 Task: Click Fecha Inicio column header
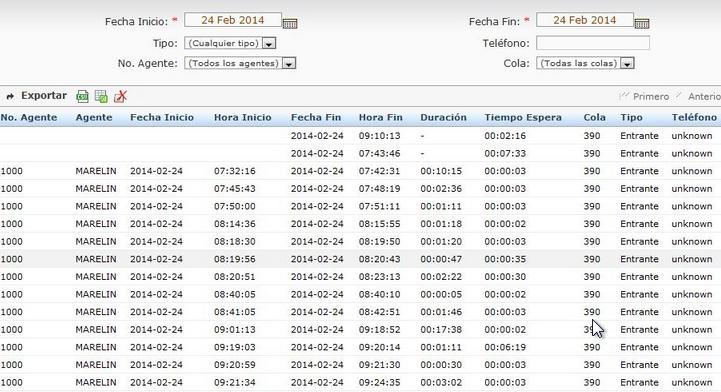(x=162, y=118)
